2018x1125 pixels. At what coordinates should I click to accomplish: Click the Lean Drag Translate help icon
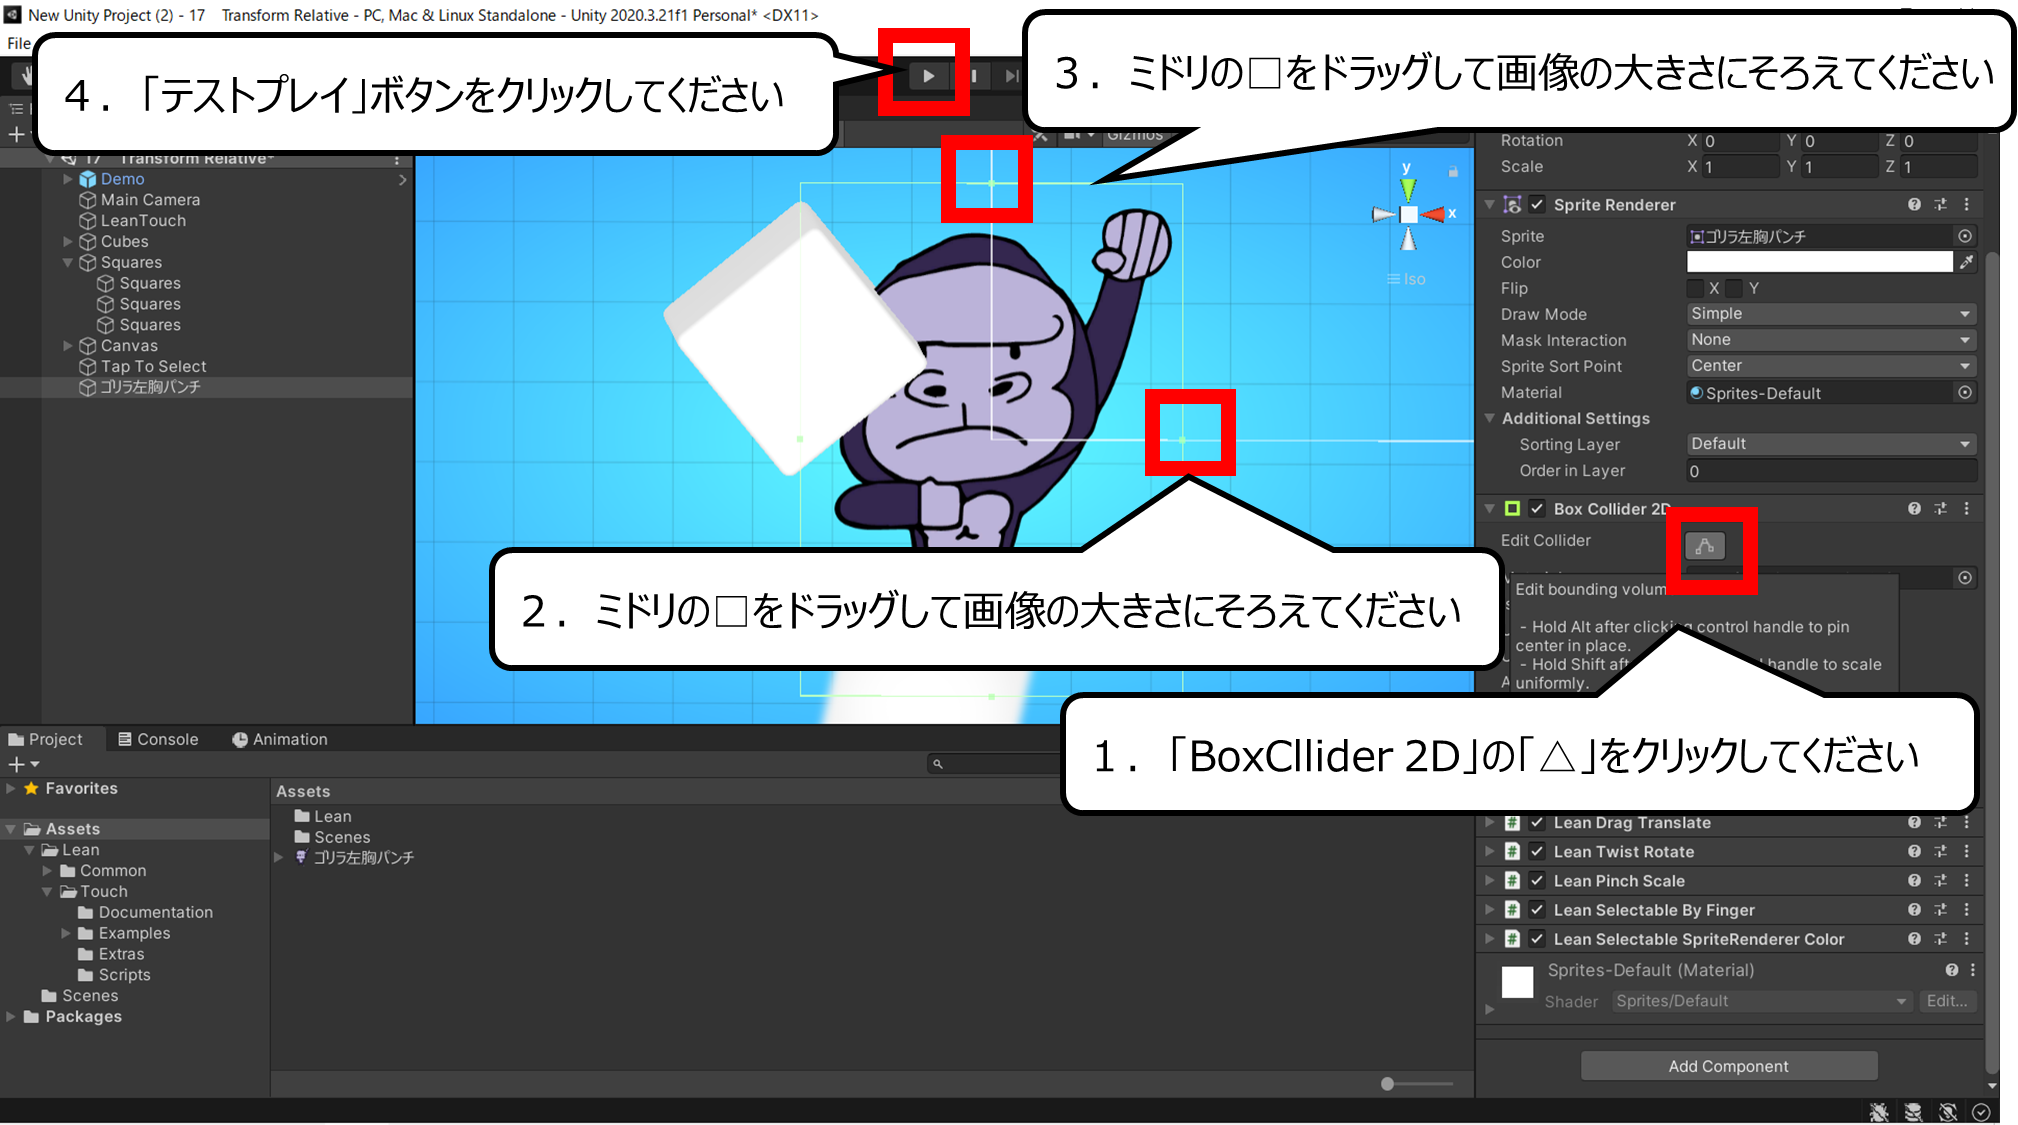point(1914,822)
